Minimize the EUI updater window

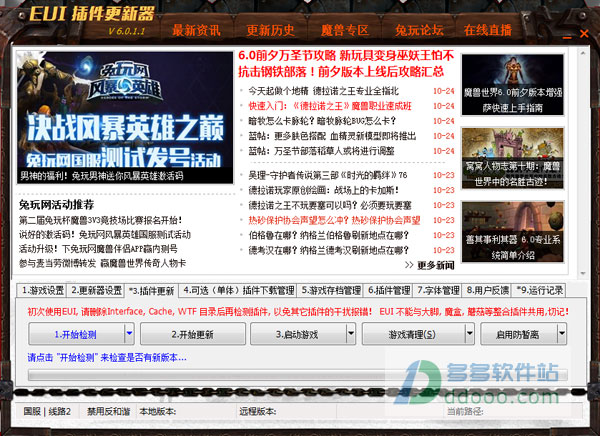(567, 37)
